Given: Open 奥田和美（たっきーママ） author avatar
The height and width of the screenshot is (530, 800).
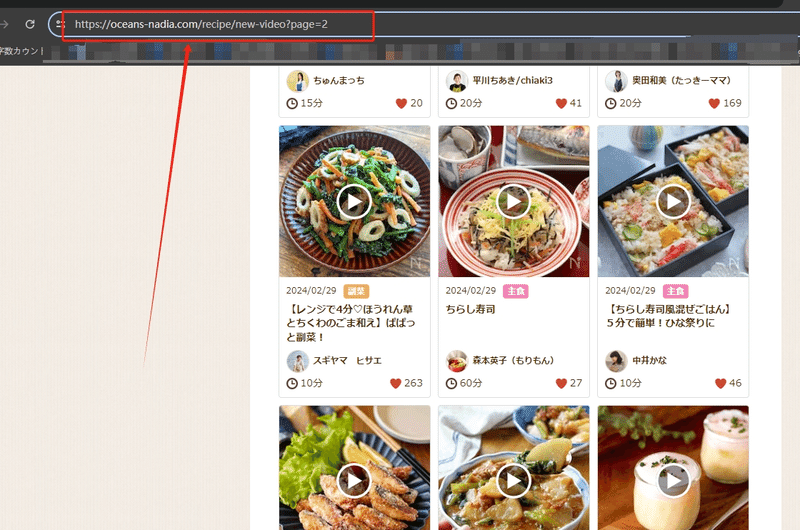Looking at the screenshot, I should (616, 81).
